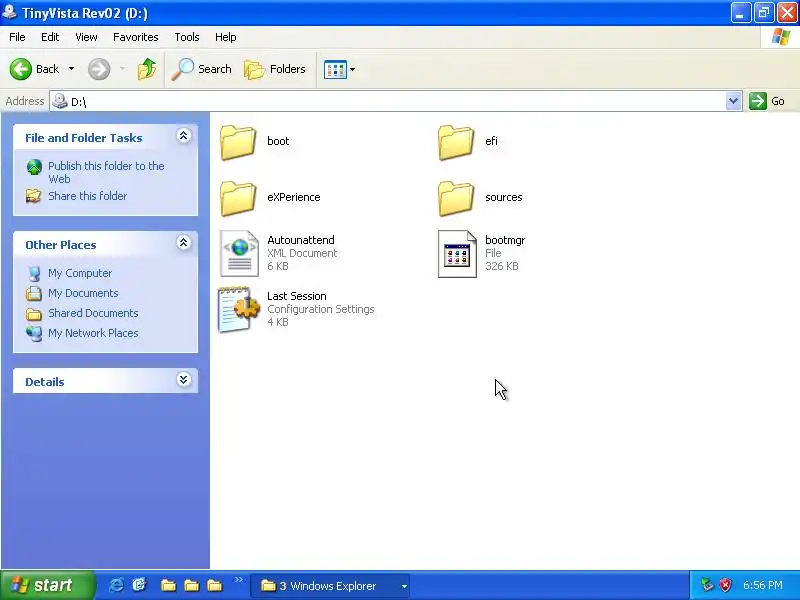Click the Go button
This screenshot has width=800, height=600.
tap(767, 101)
